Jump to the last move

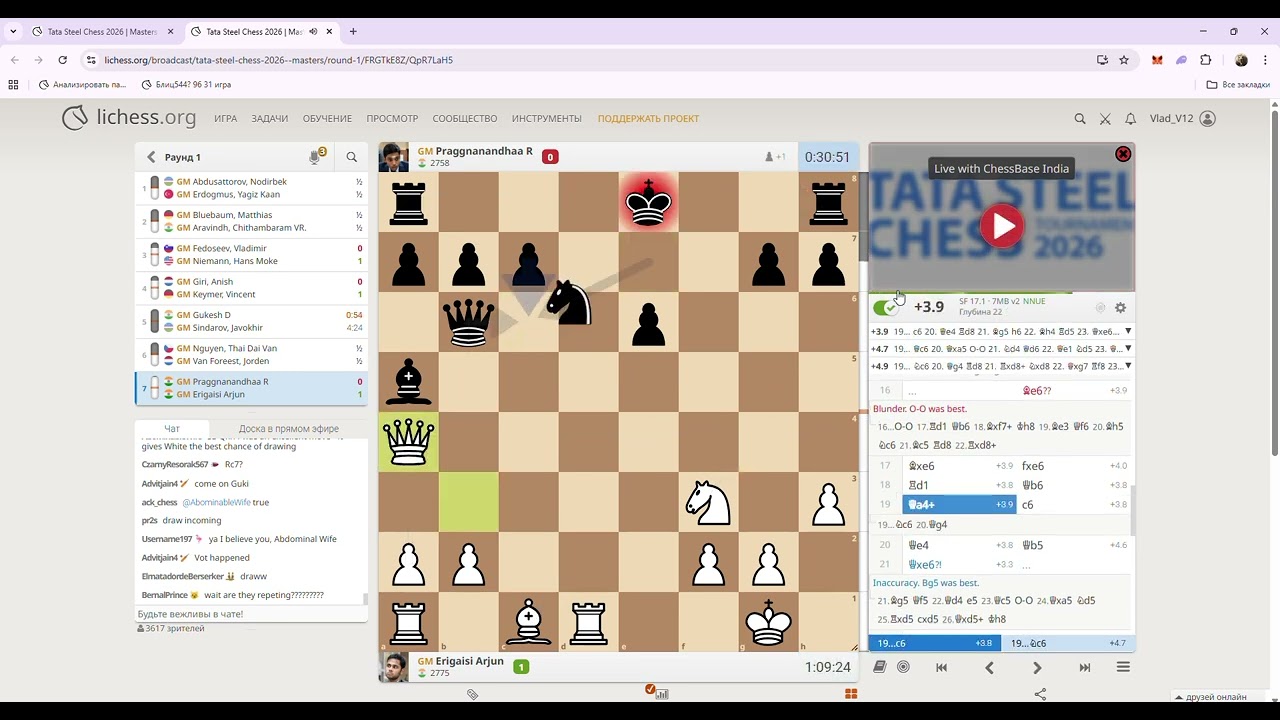1085,667
